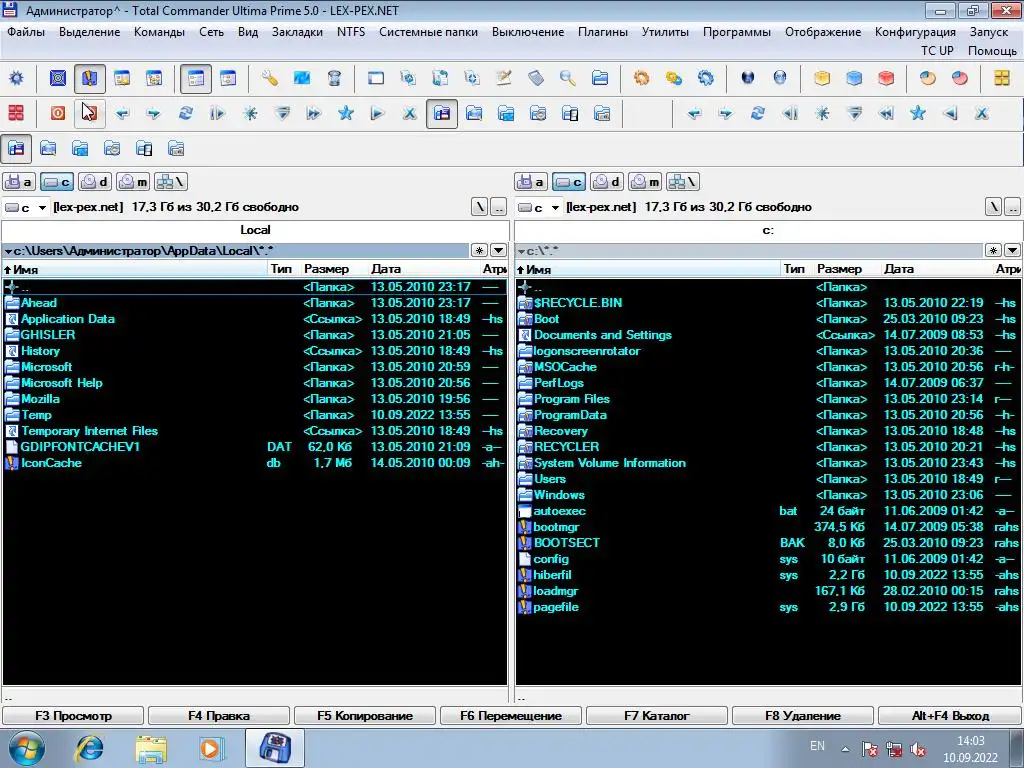This screenshot has width=1024, height=768.
Task: Click the dark blue globe icon
Action: click(748, 79)
